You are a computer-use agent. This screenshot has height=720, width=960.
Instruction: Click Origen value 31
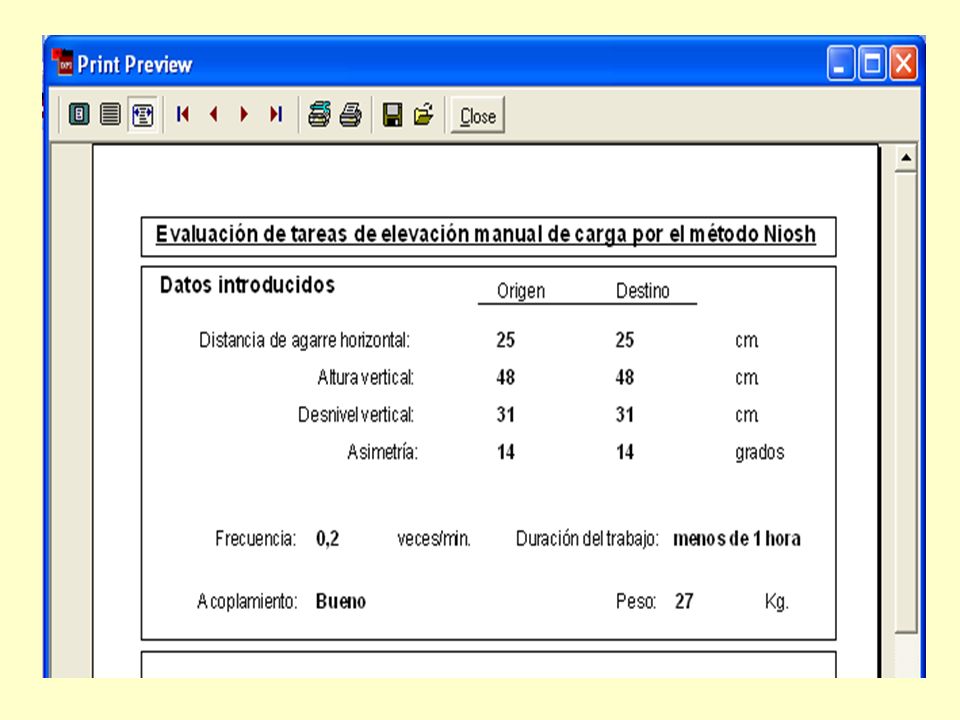tap(506, 415)
